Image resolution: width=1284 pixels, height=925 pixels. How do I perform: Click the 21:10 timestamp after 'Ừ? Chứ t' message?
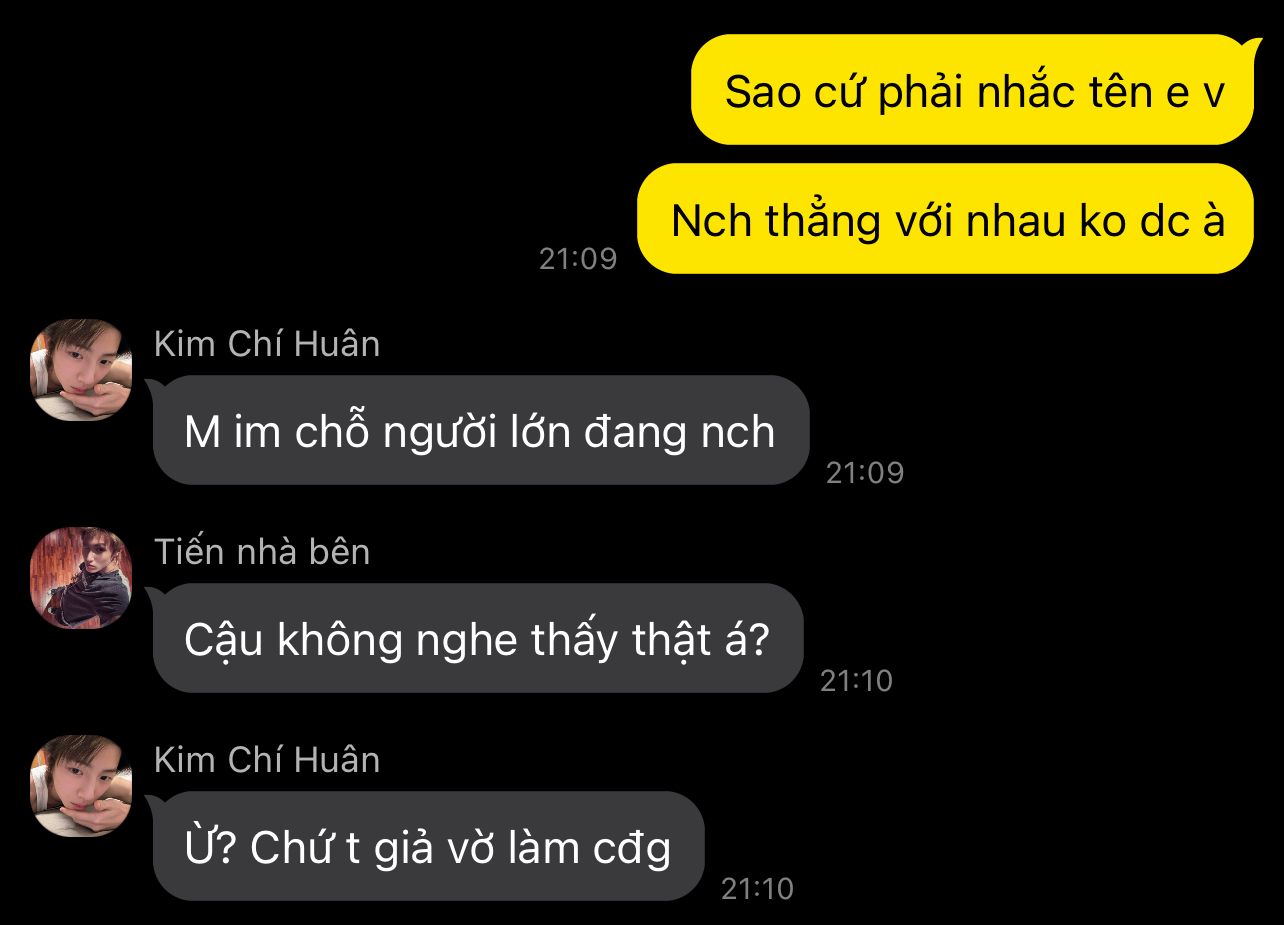click(x=758, y=889)
